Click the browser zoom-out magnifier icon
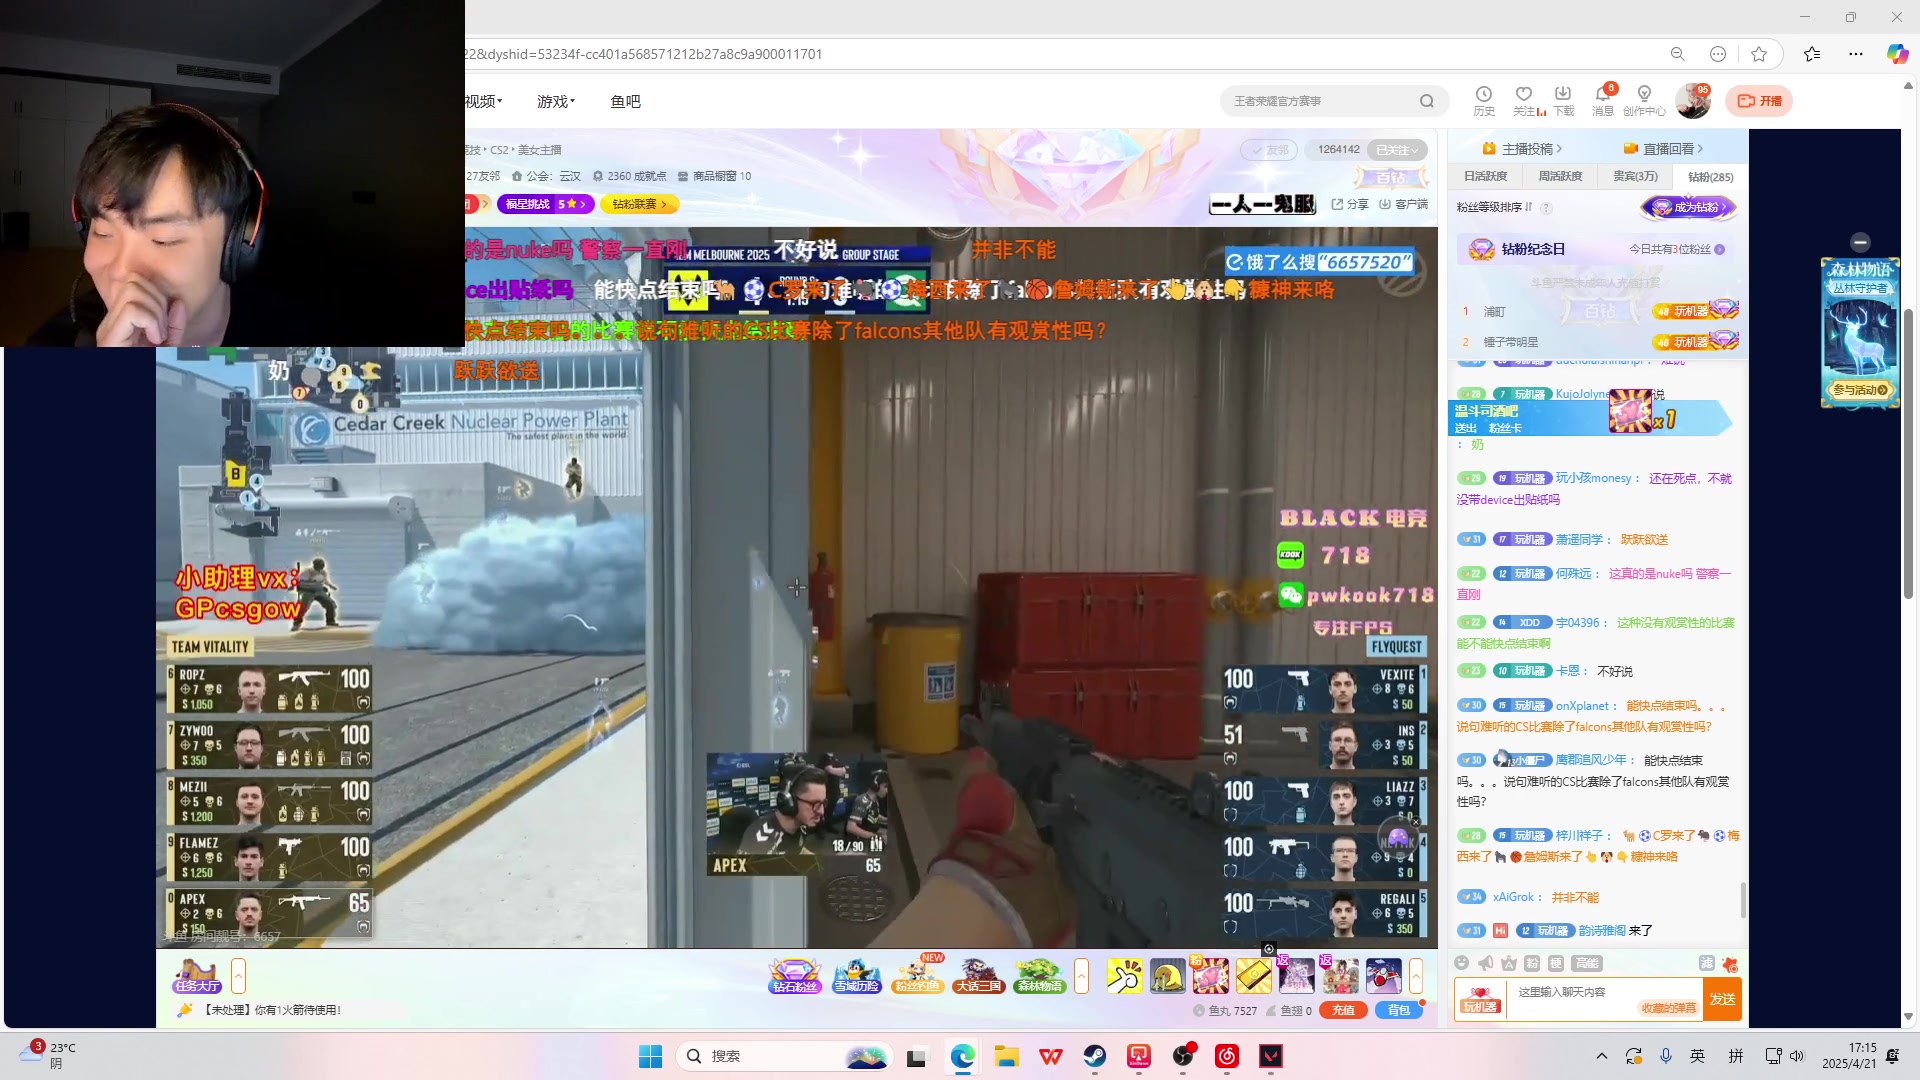 [x=1678, y=54]
